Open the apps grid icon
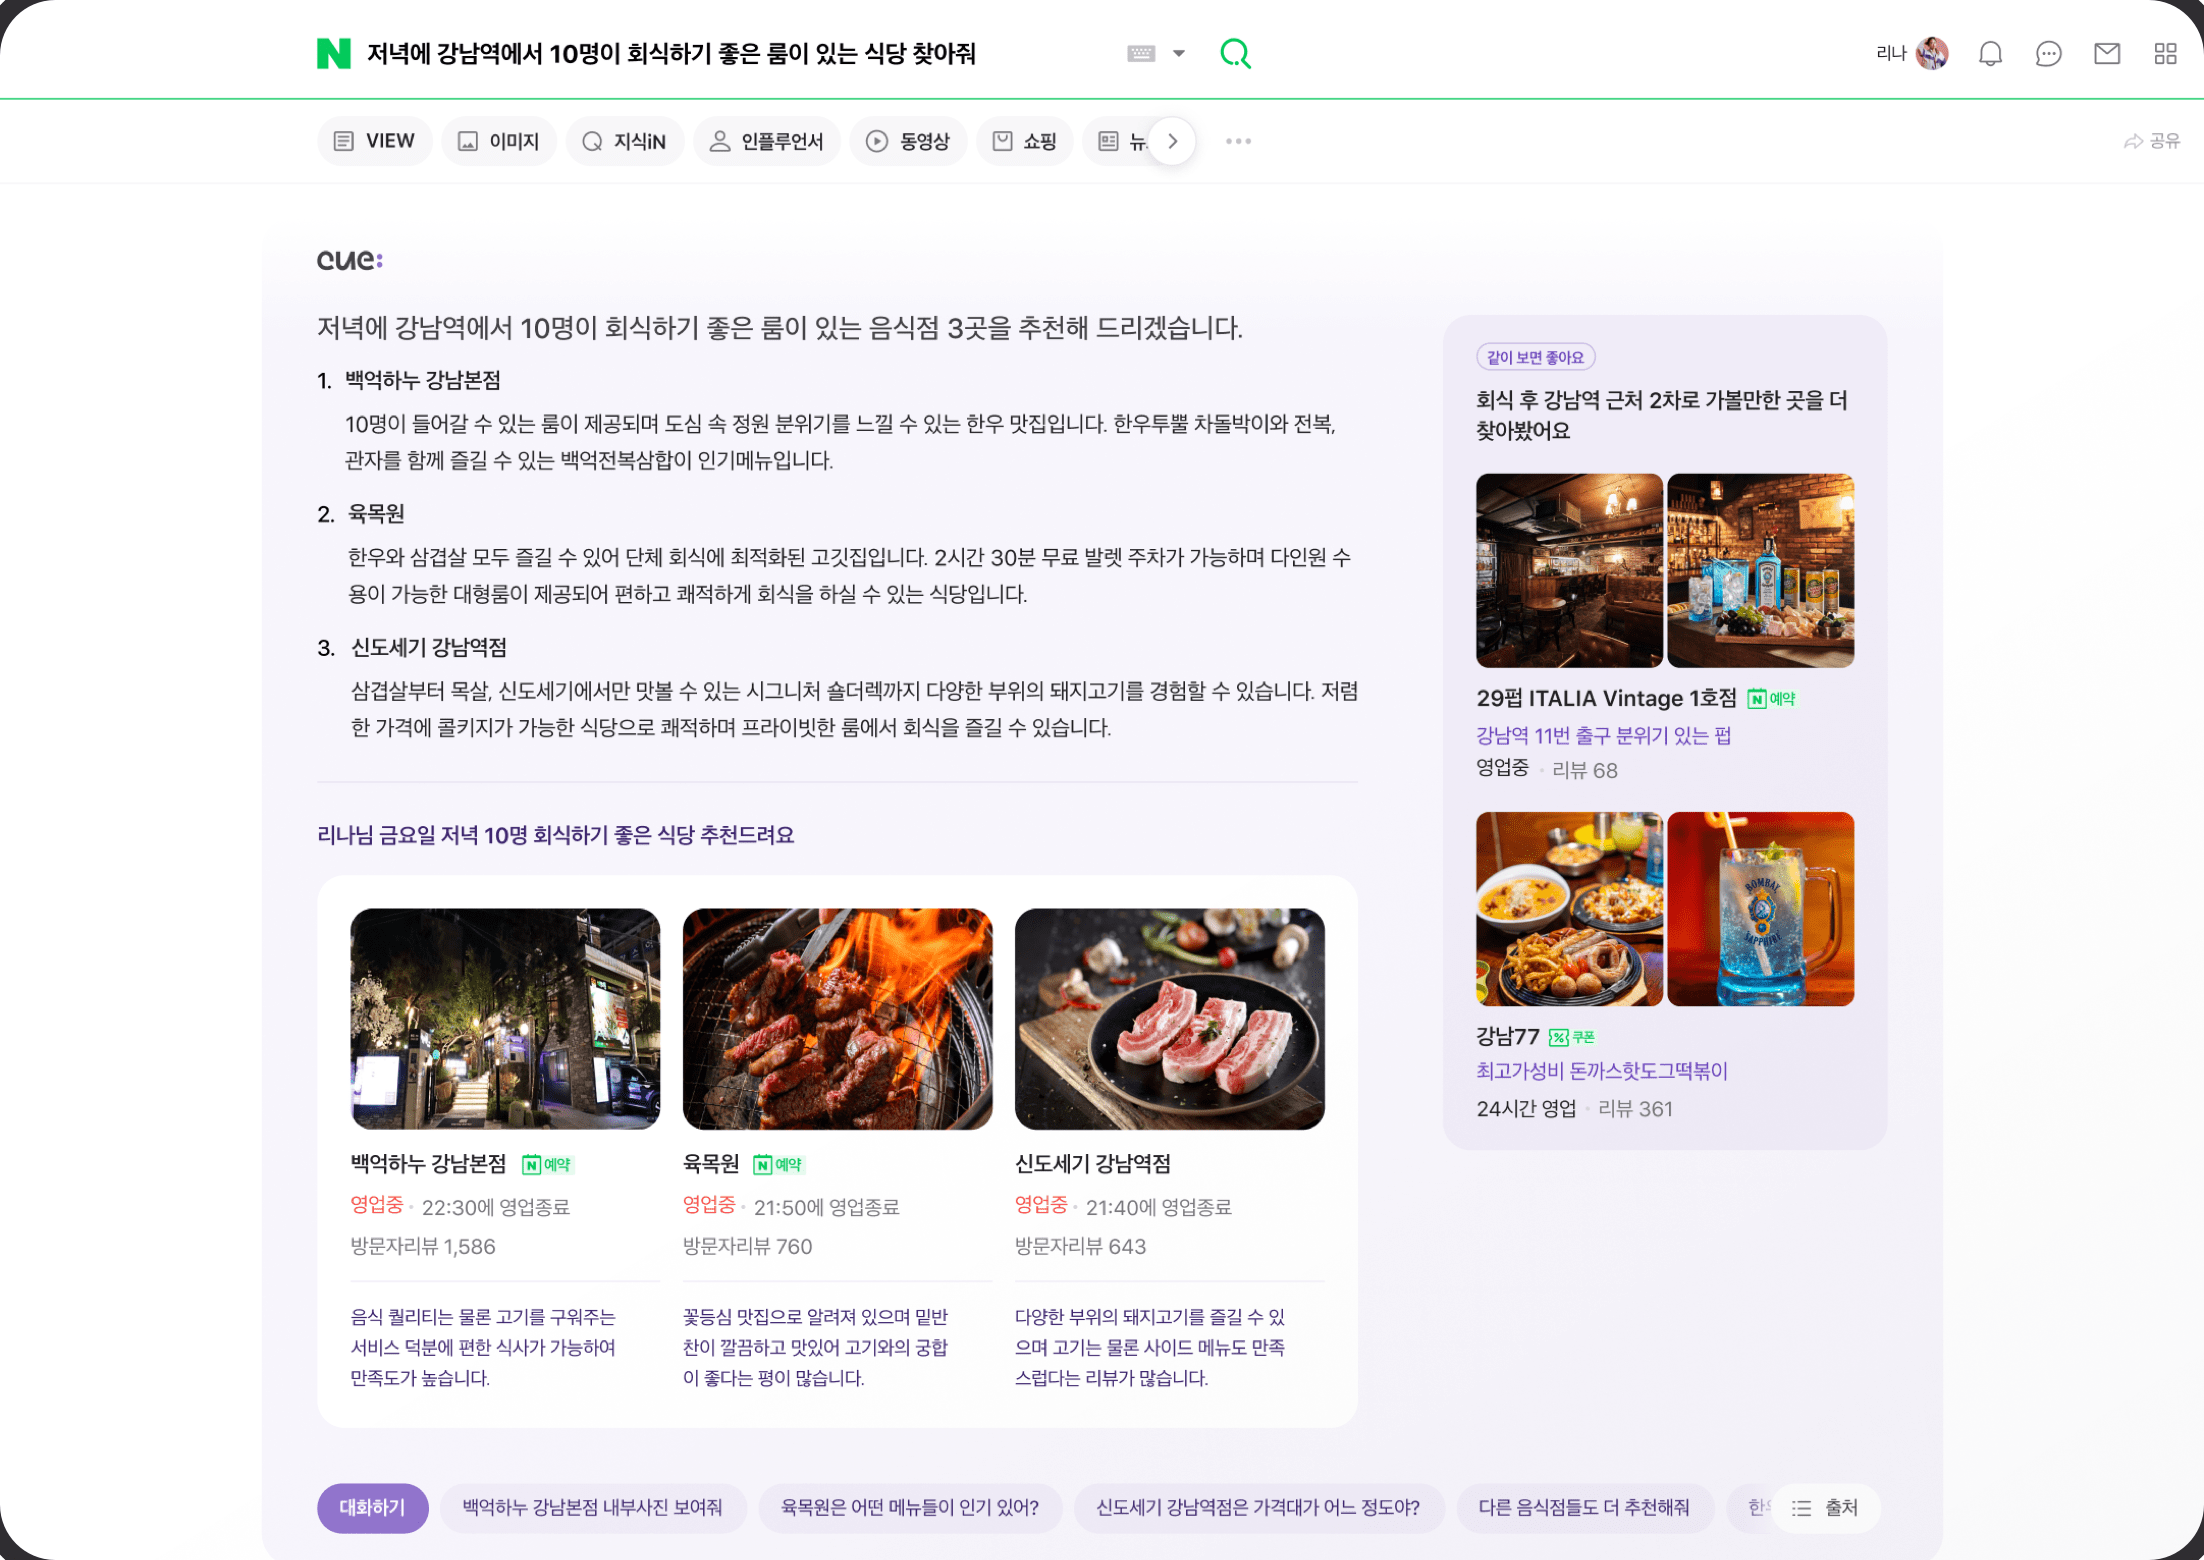The width and height of the screenshot is (2204, 1560). coord(2165,54)
